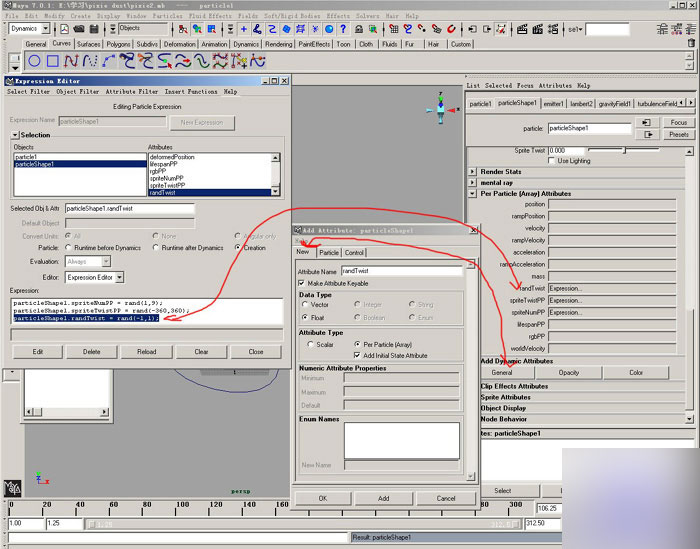This screenshot has width=700, height=549.
Task: Click the render current frame clapboard icon
Action: [522, 29]
